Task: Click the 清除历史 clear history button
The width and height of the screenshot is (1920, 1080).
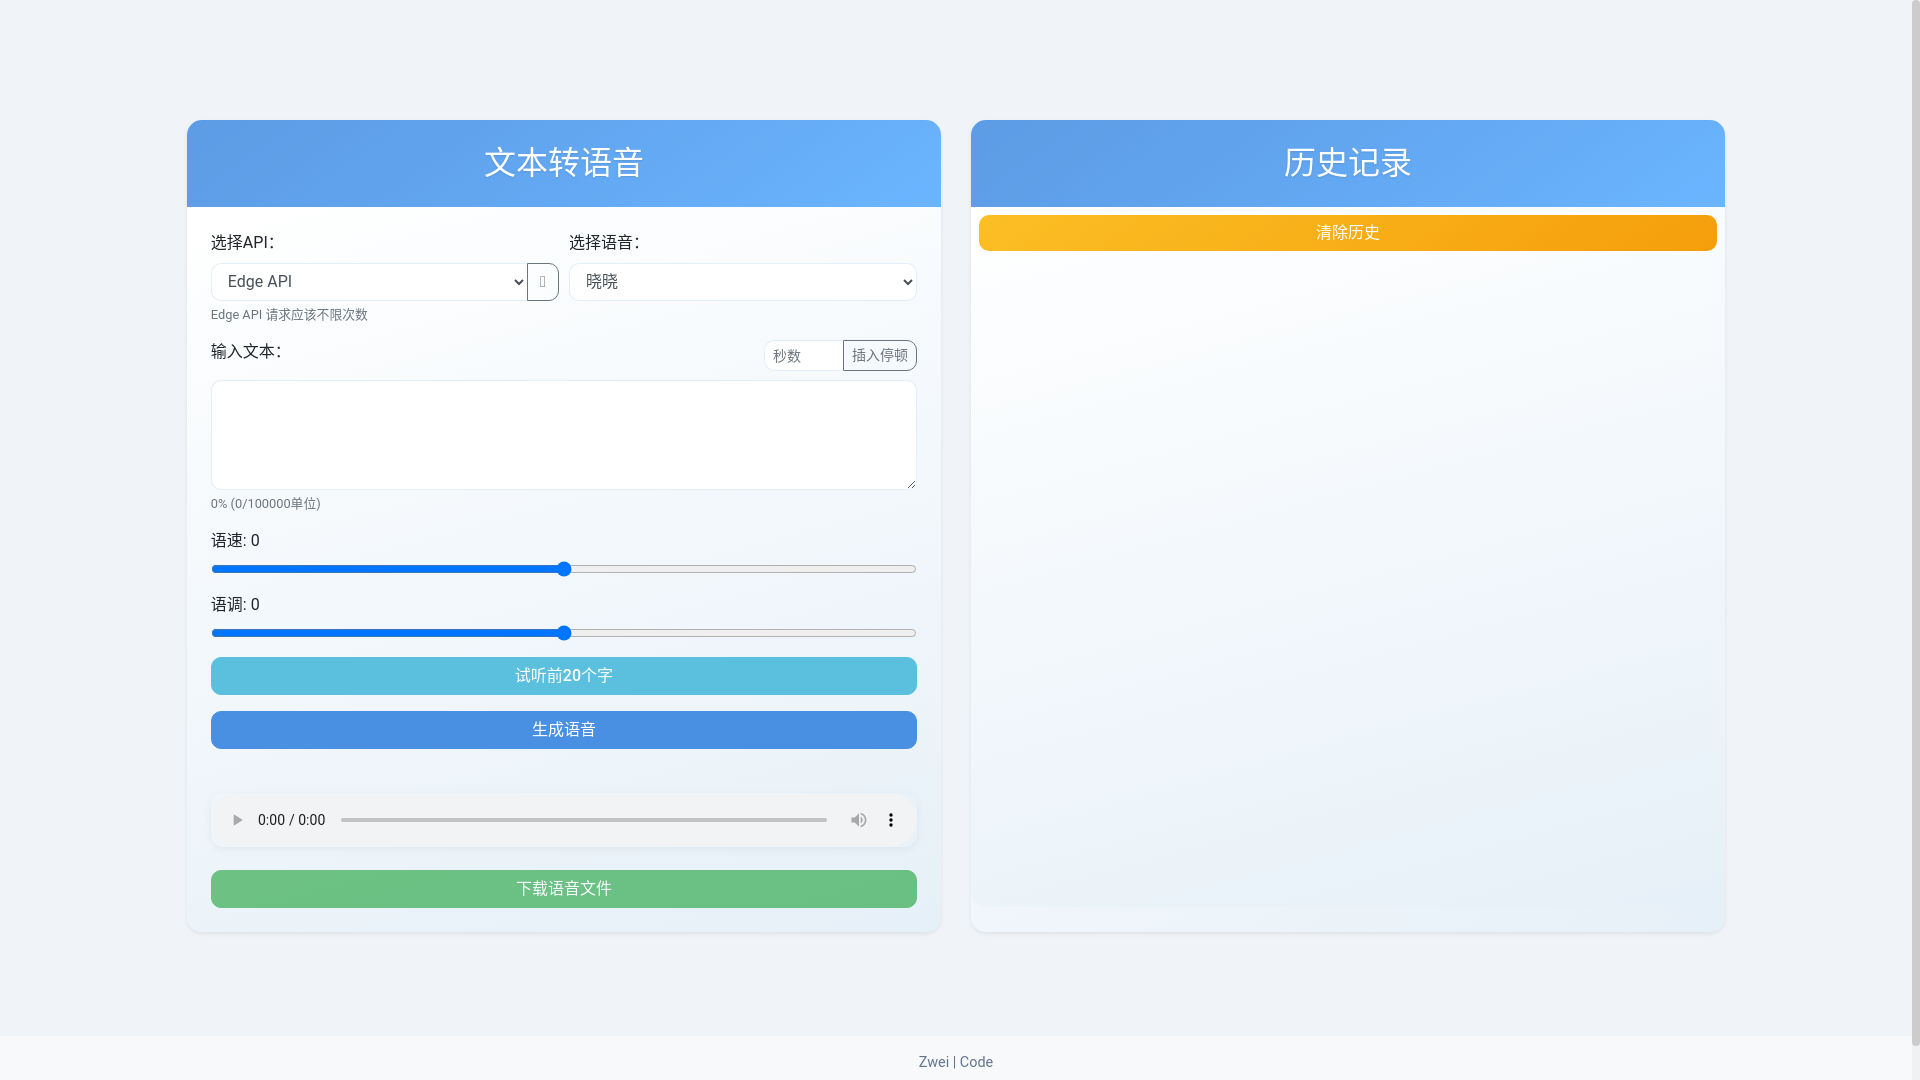Action: pyautogui.click(x=1348, y=233)
